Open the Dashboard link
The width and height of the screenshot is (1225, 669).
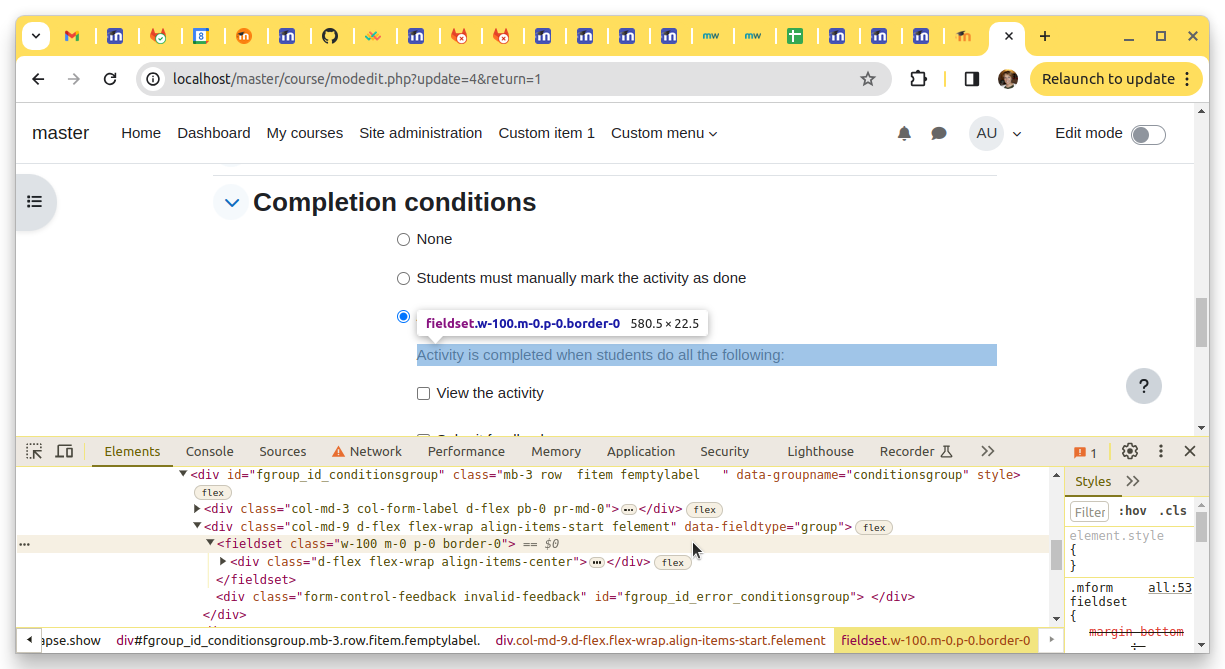pos(214,133)
